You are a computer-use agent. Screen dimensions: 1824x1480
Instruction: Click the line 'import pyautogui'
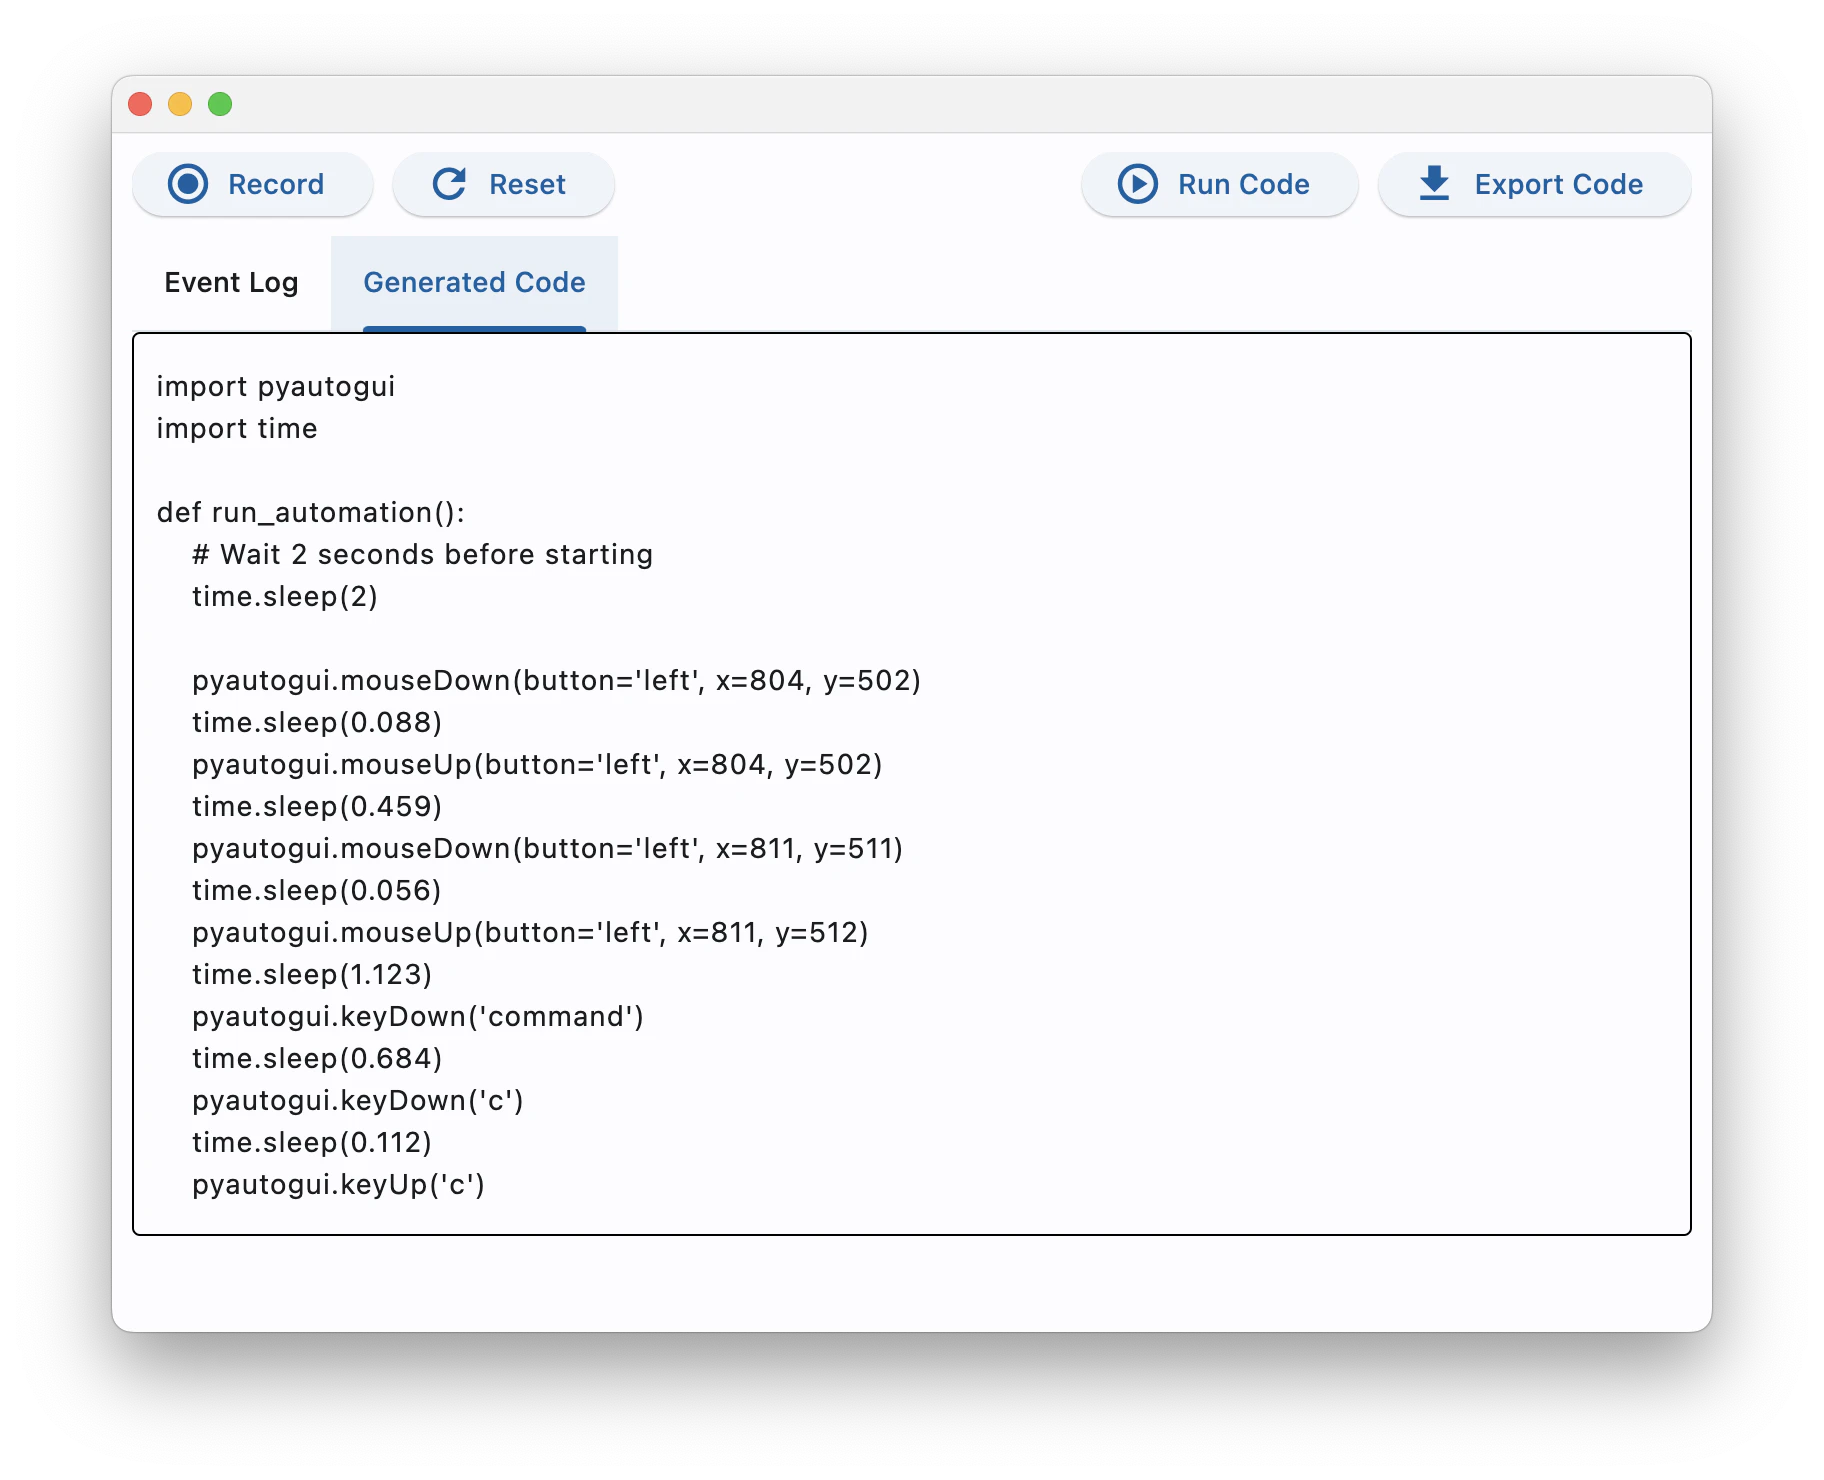(x=276, y=387)
